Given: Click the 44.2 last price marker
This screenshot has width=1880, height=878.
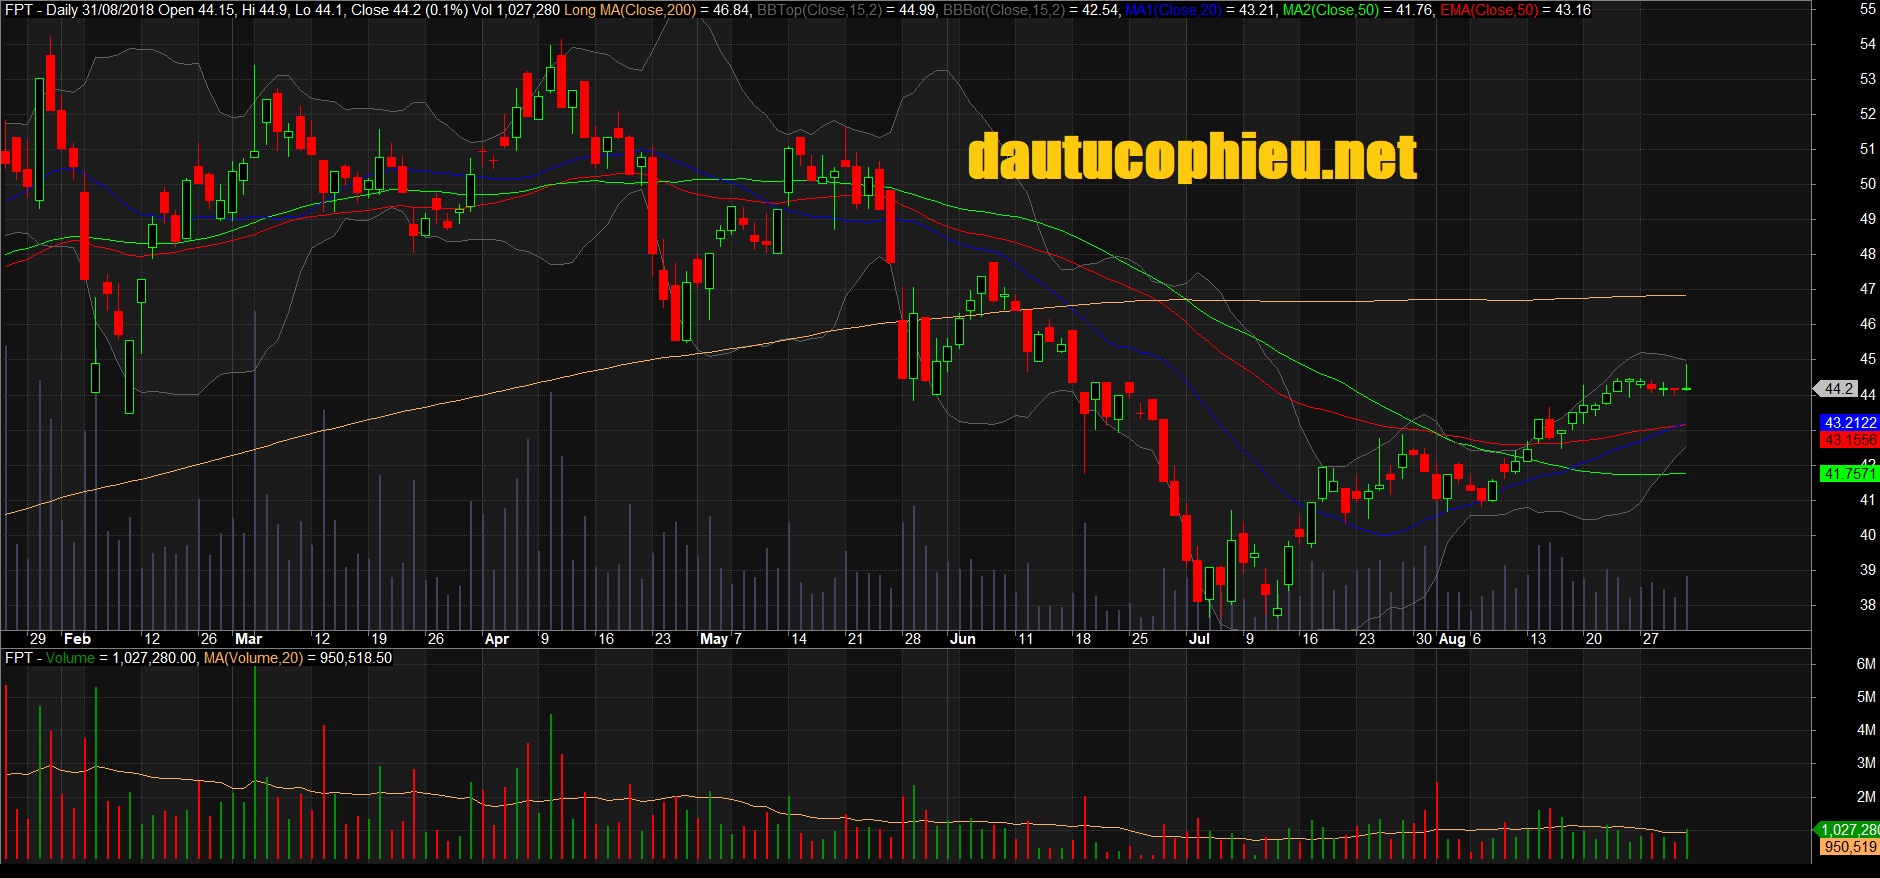Looking at the screenshot, I should 1838,389.
